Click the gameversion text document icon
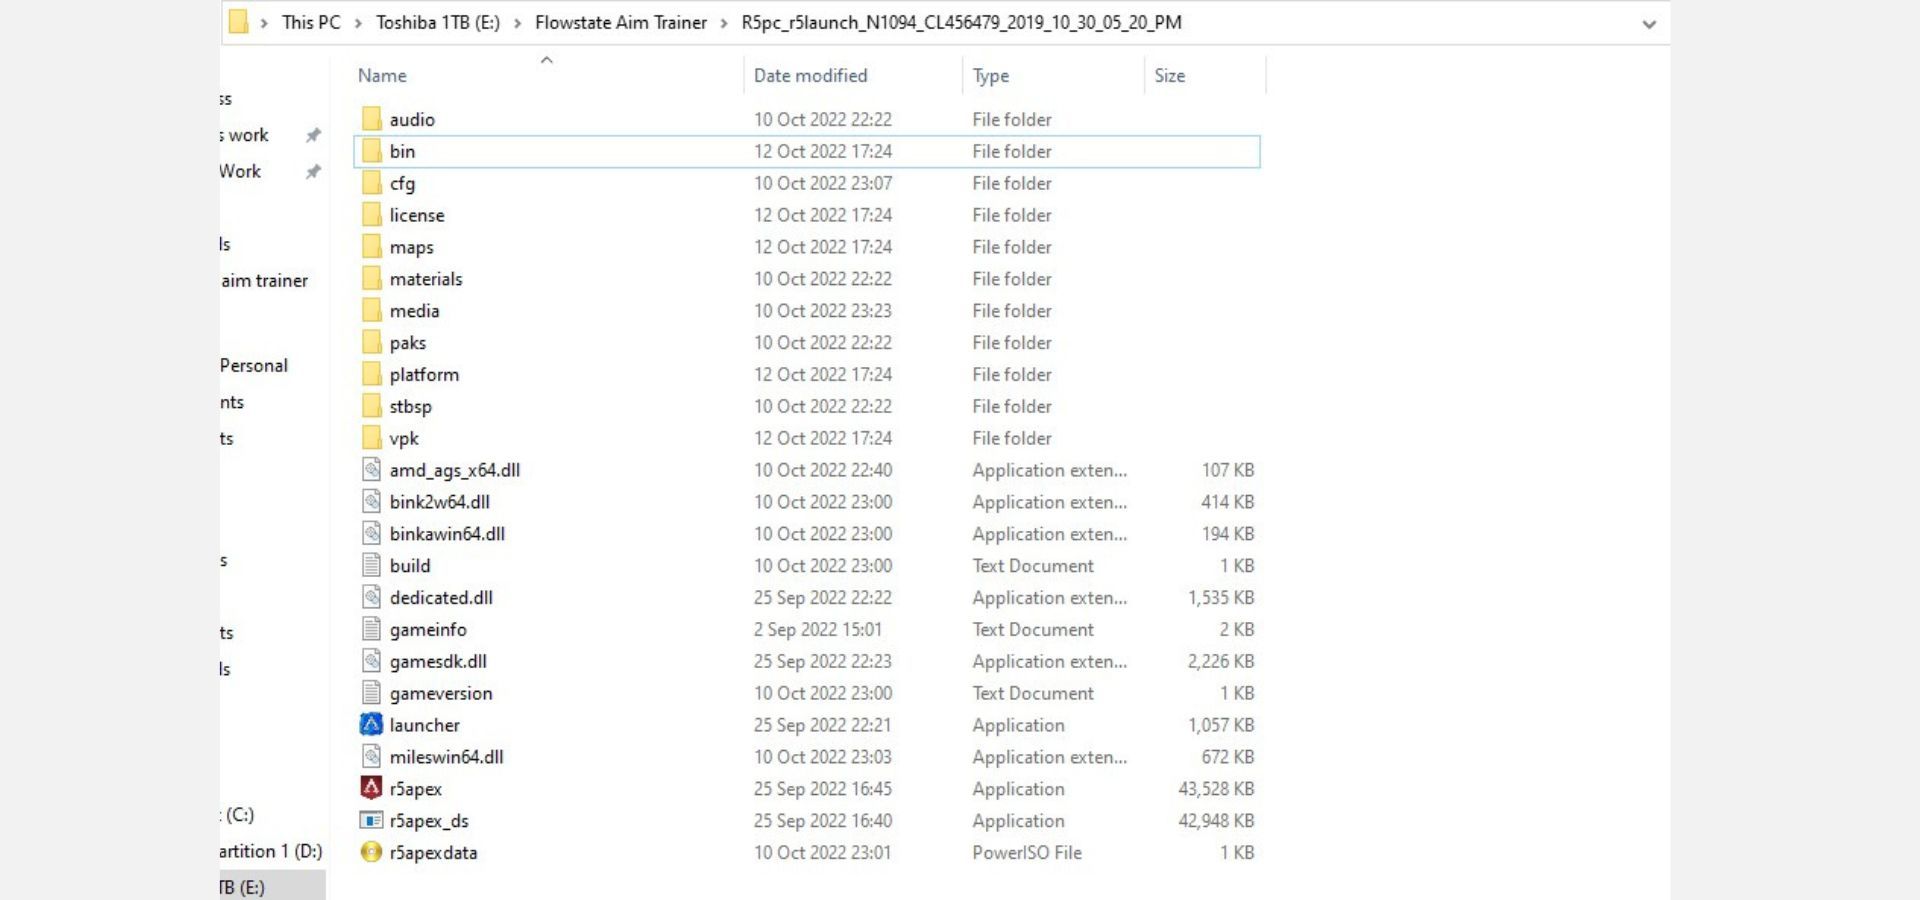The image size is (1920, 900). click(371, 693)
